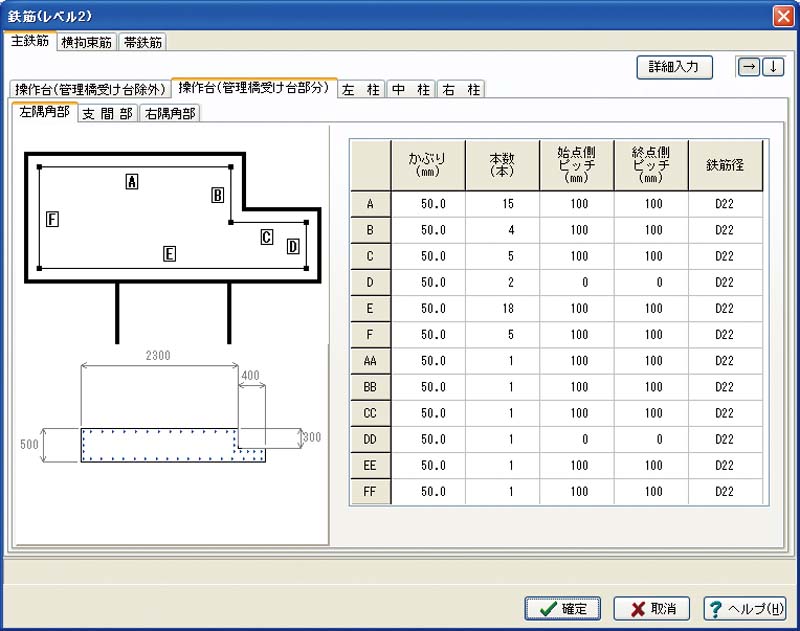Image resolution: width=800 pixels, height=631 pixels.
Task: Select row A 鉄筋径 cell D22
Action: [x=726, y=204]
